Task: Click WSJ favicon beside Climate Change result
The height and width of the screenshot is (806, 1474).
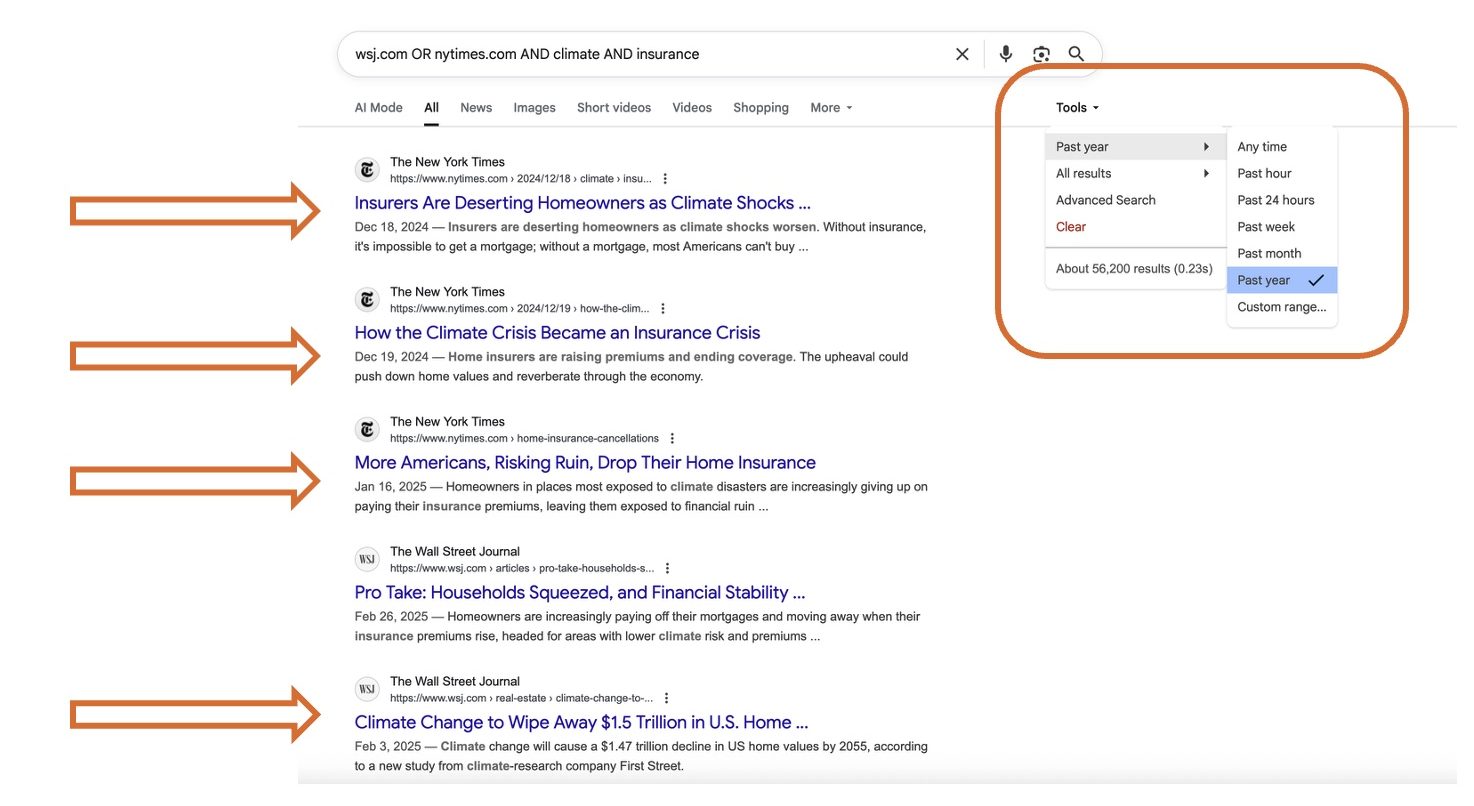Action: click(367, 690)
